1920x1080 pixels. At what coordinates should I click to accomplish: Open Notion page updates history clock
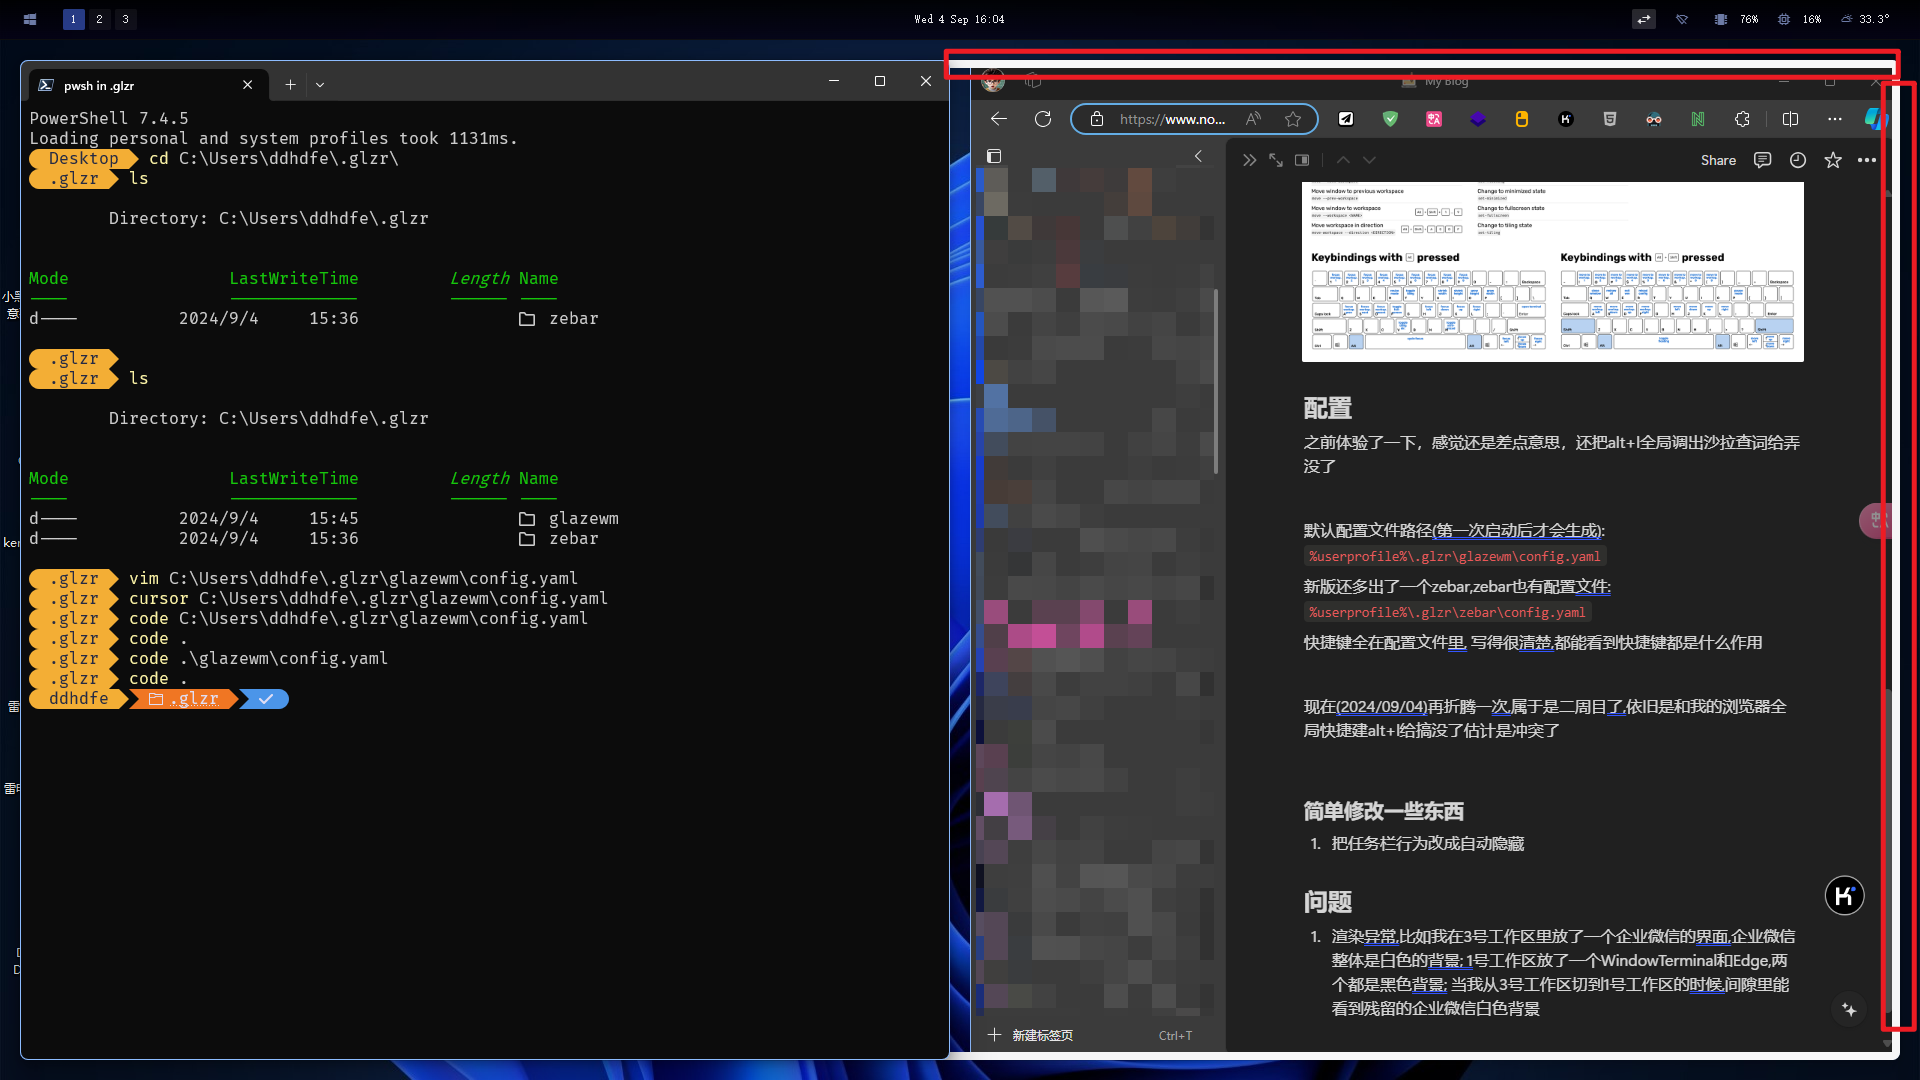(x=1797, y=160)
